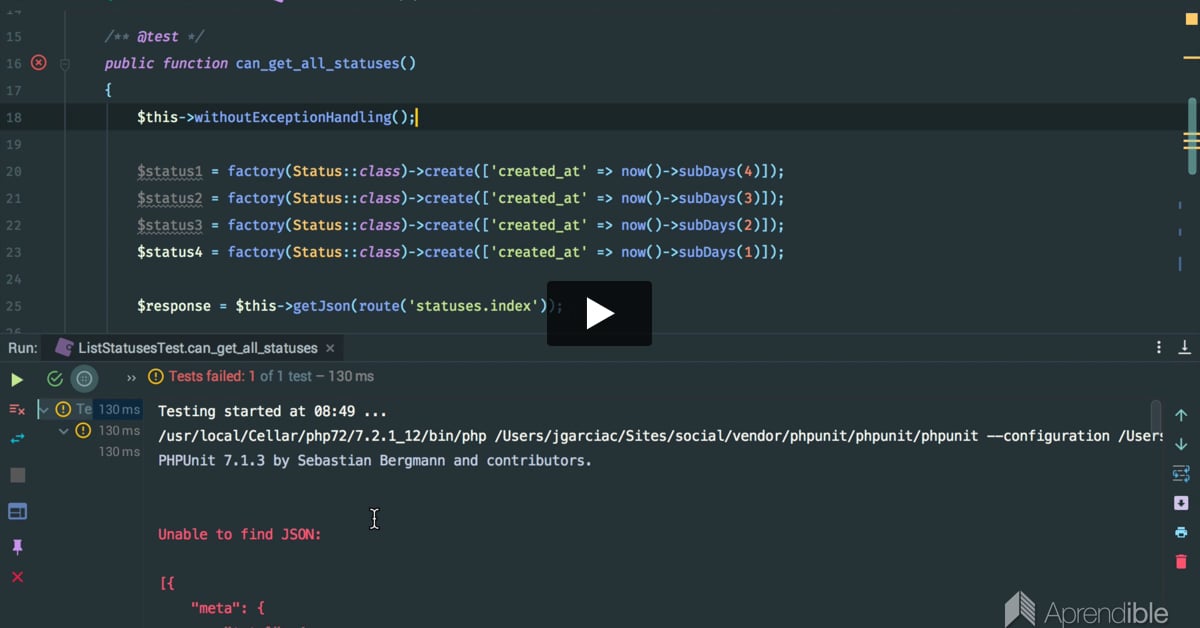
Task: Click the failed test gutter icon on line 16
Action: tap(39, 63)
